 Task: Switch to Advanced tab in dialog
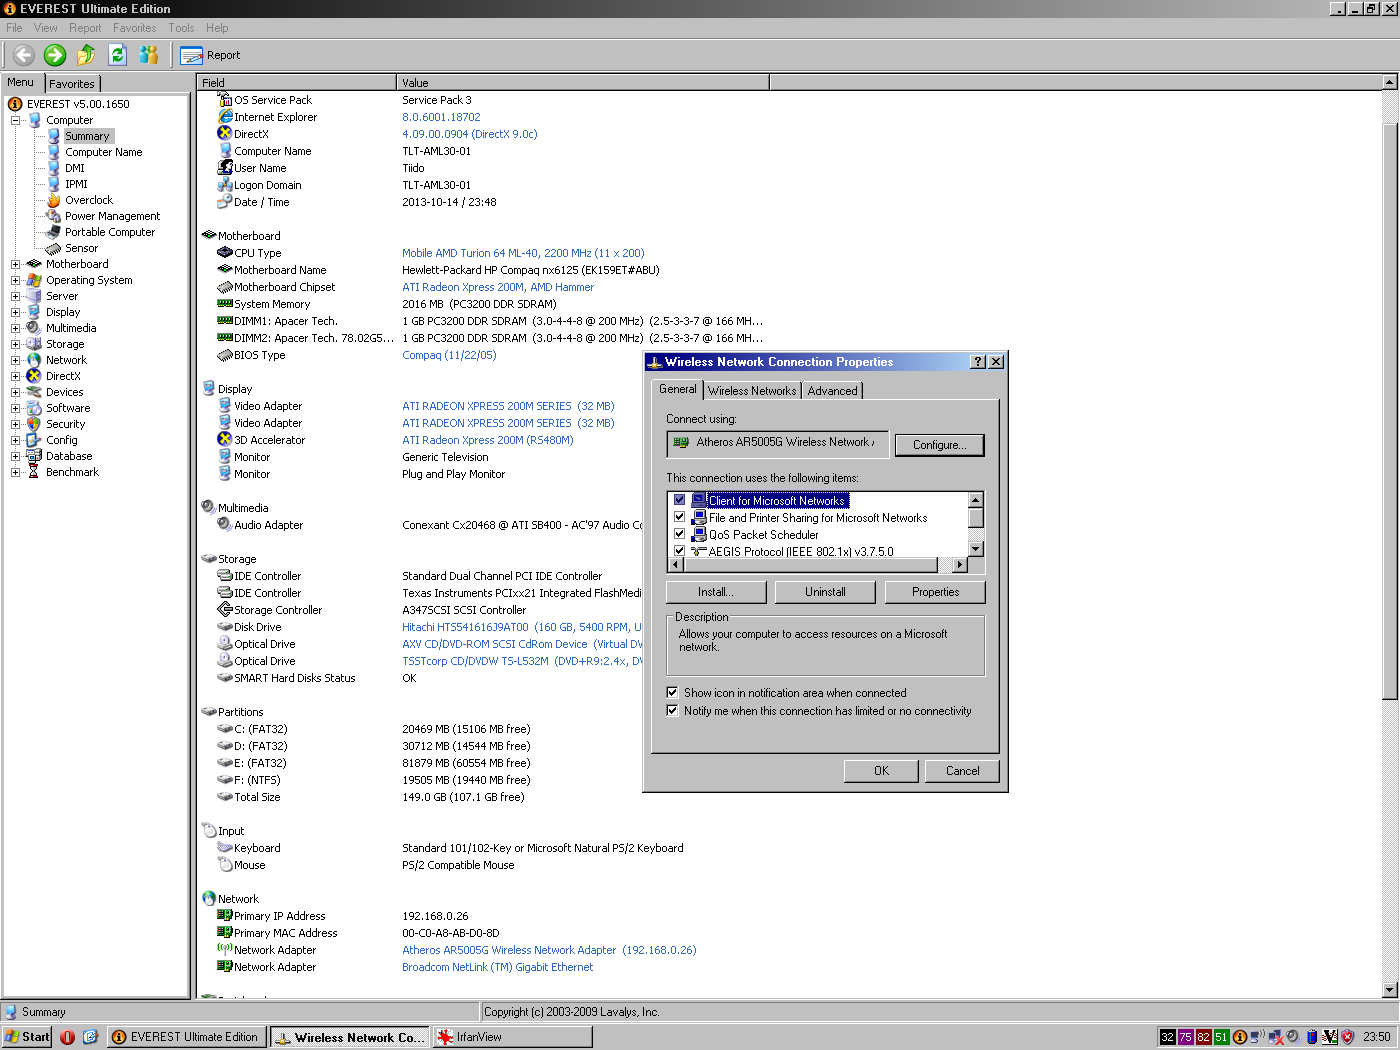point(832,391)
